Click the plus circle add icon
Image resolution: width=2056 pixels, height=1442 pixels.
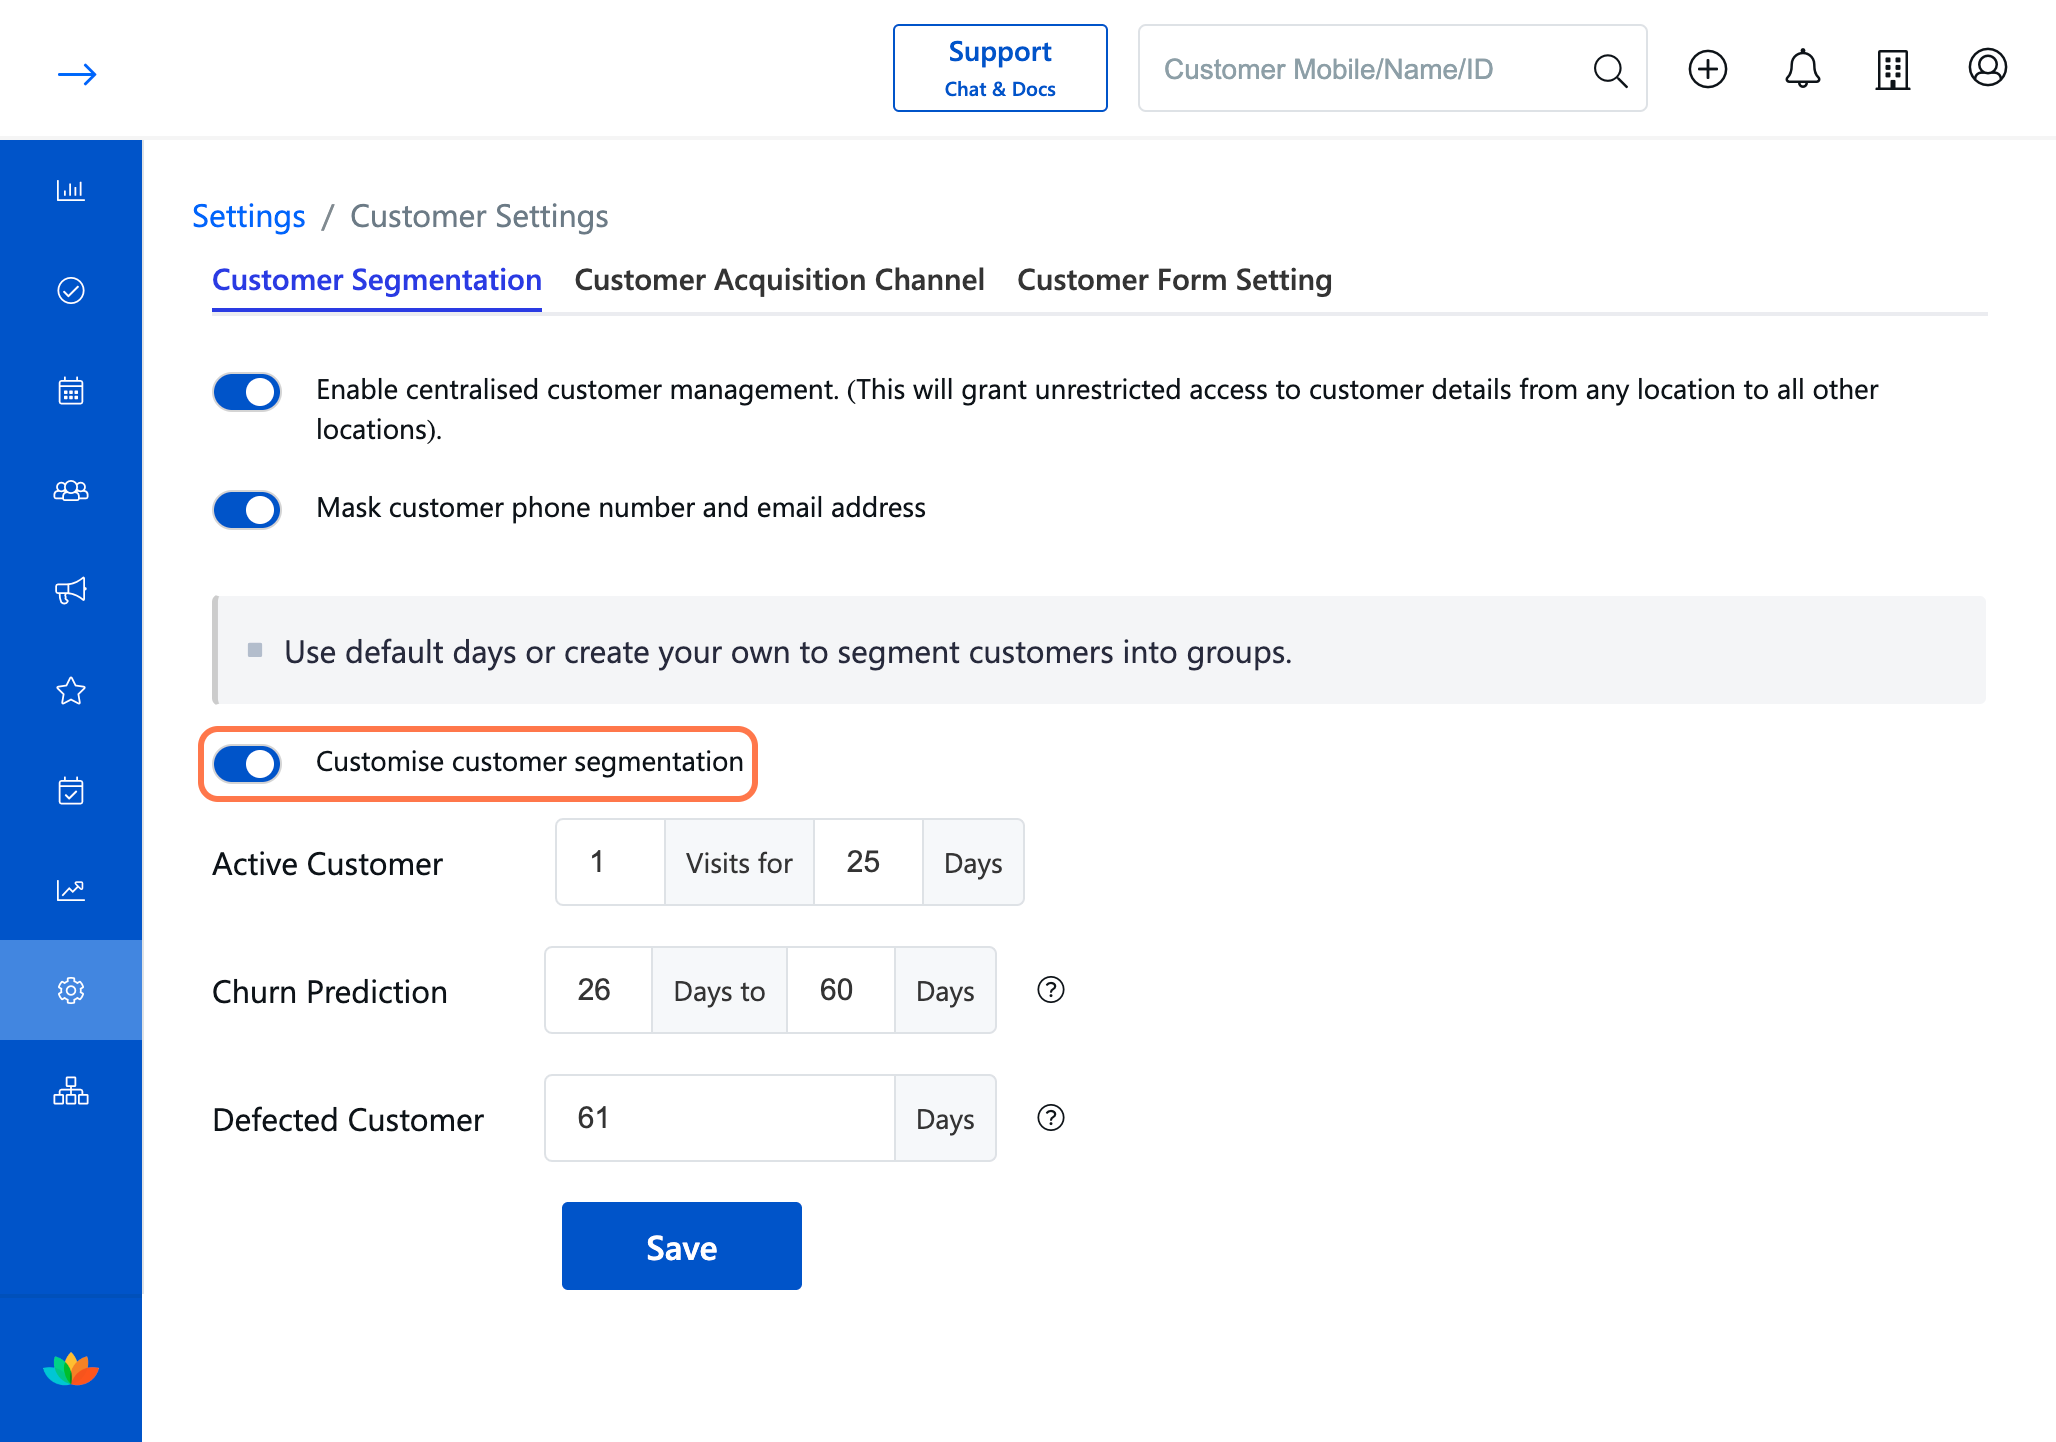[x=1708, y=69]
